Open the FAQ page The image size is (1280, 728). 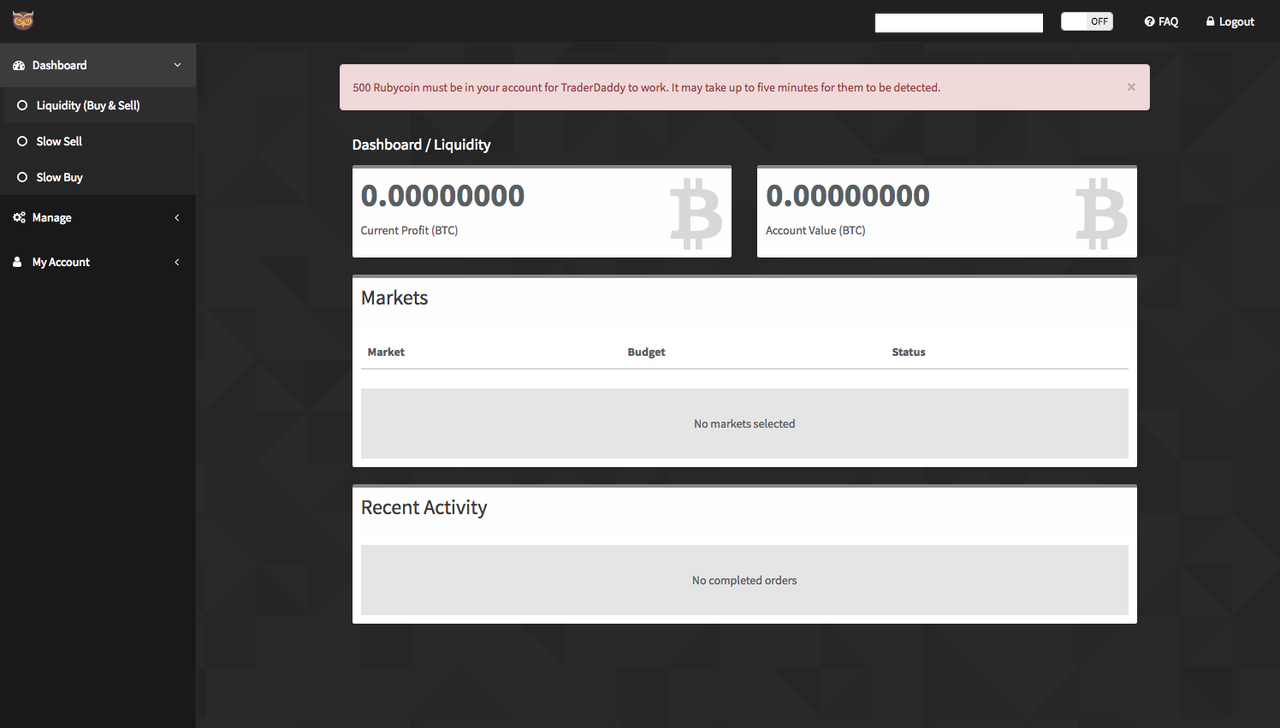1168,21
